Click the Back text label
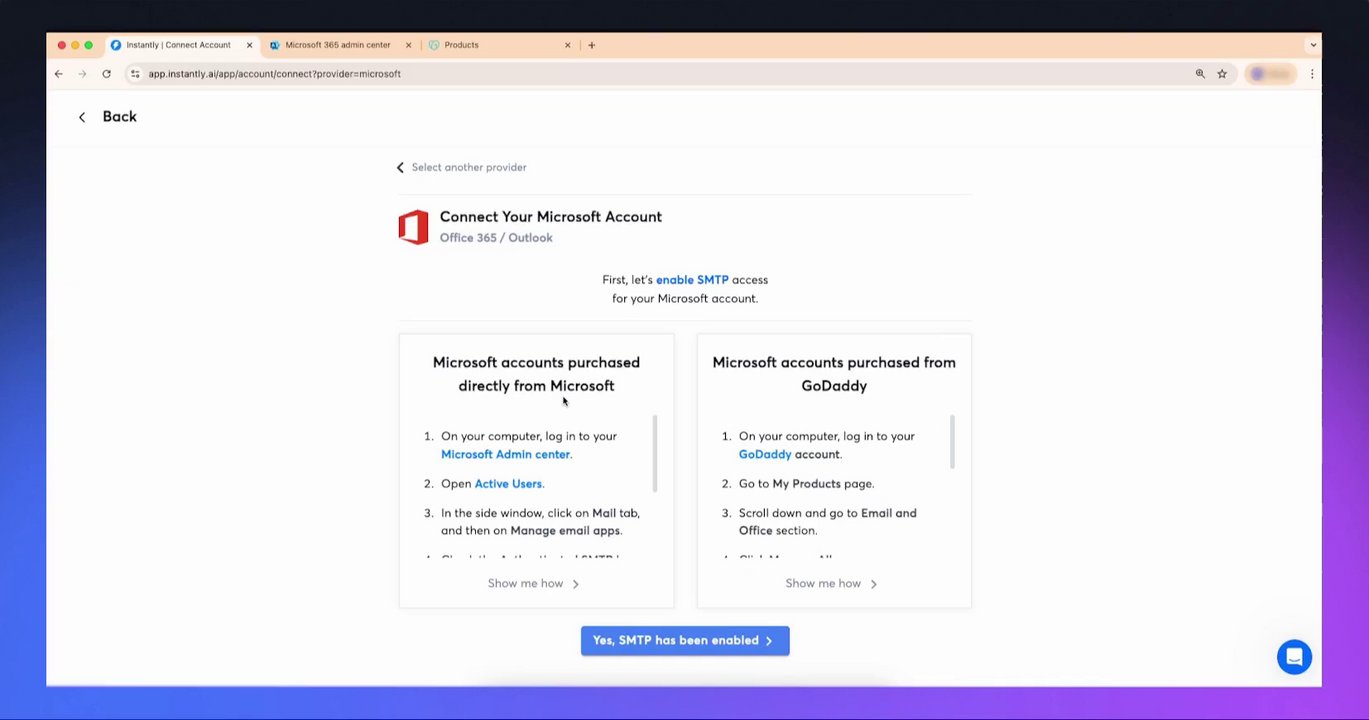The image size is (1369, 720). [119, 117]
